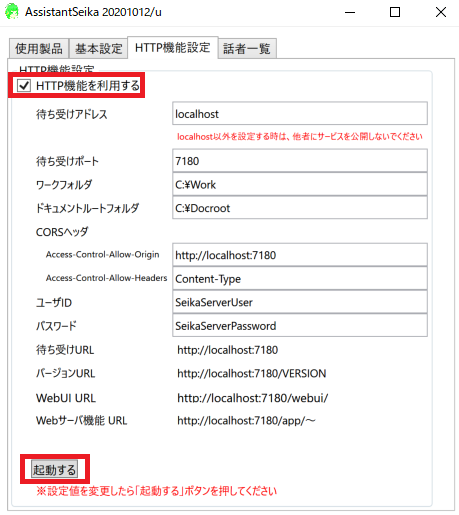The width and height of the screenshot is (459, 515).
Task: Click the 待ち受けURL value http://localhost:7180
Action: [228, 350]
